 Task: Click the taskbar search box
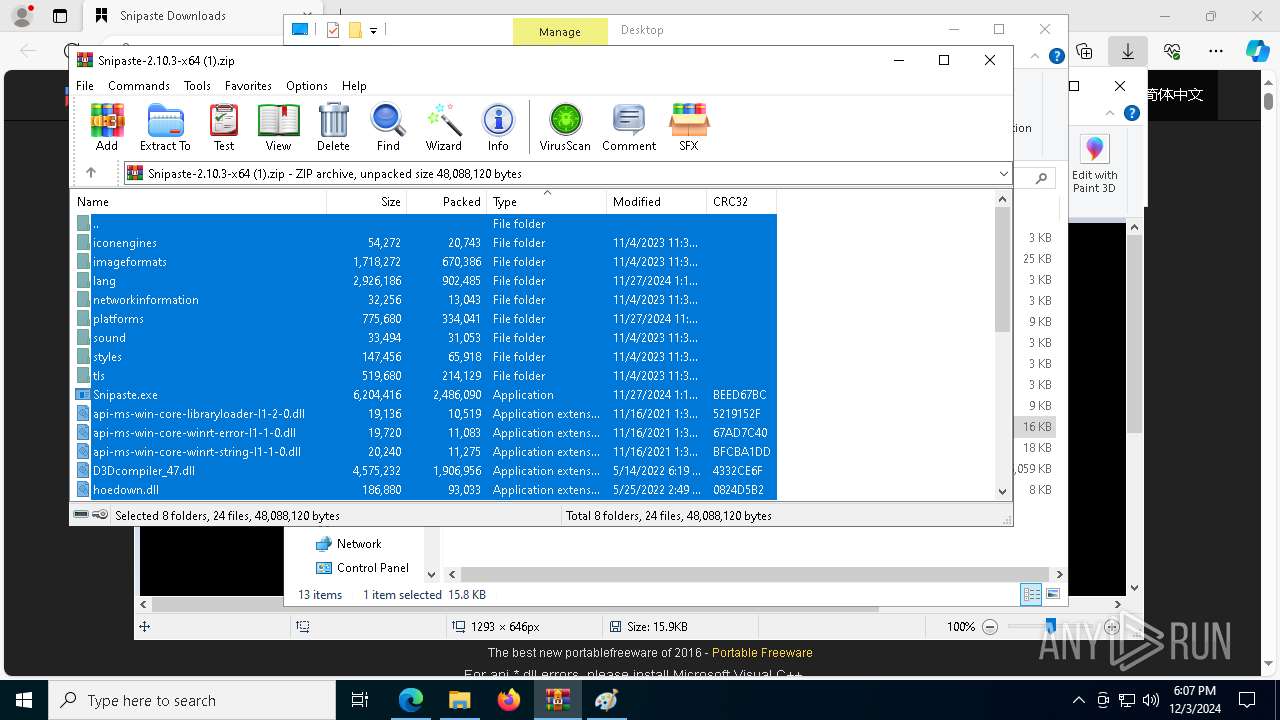(192, 700)
